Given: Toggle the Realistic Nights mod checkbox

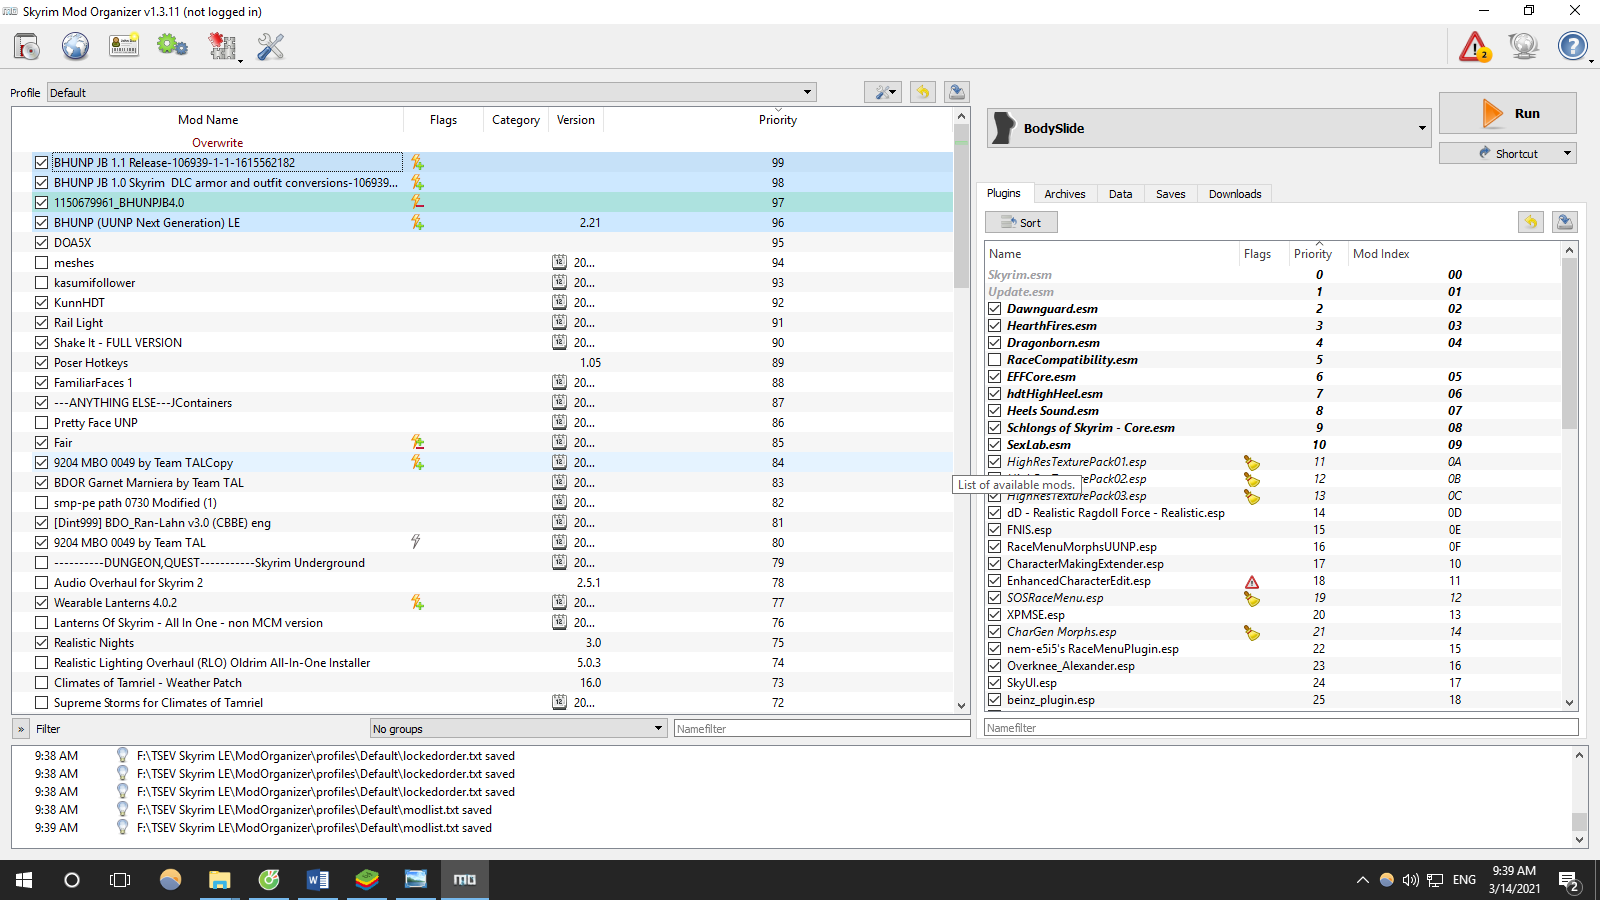Looking at the screenshot, I should (x=41, y=642).
